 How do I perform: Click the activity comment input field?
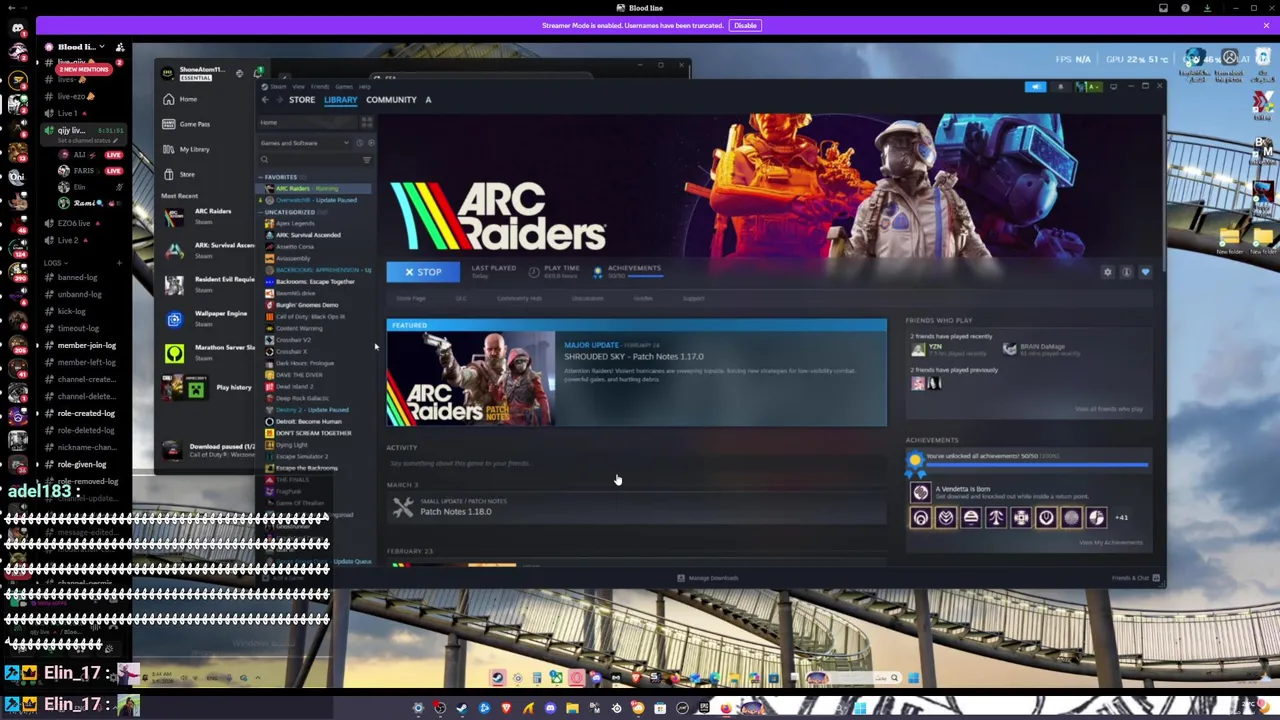pyautogui.click(x=635, y=463)
